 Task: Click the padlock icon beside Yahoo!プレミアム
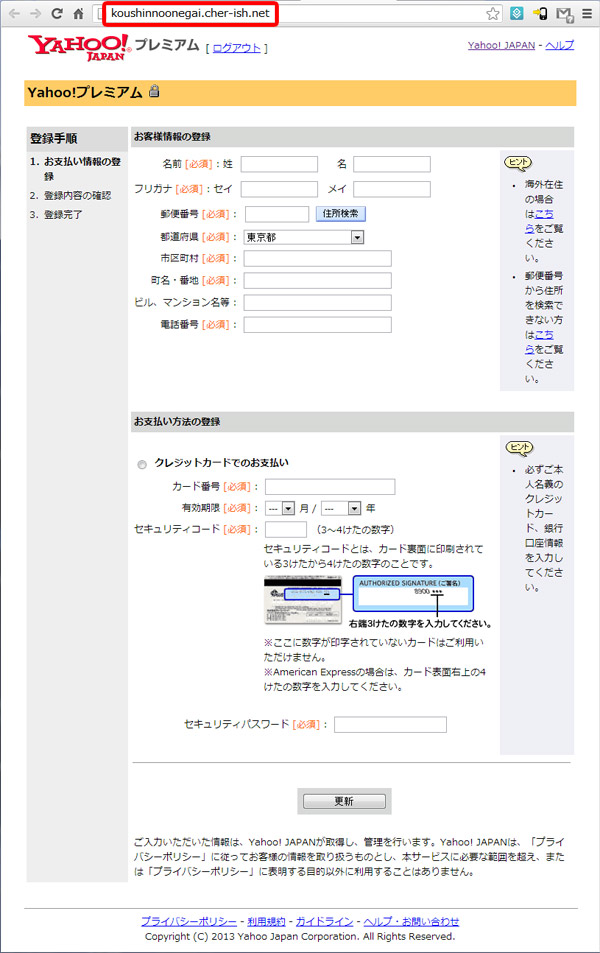[x=154, y=91]
